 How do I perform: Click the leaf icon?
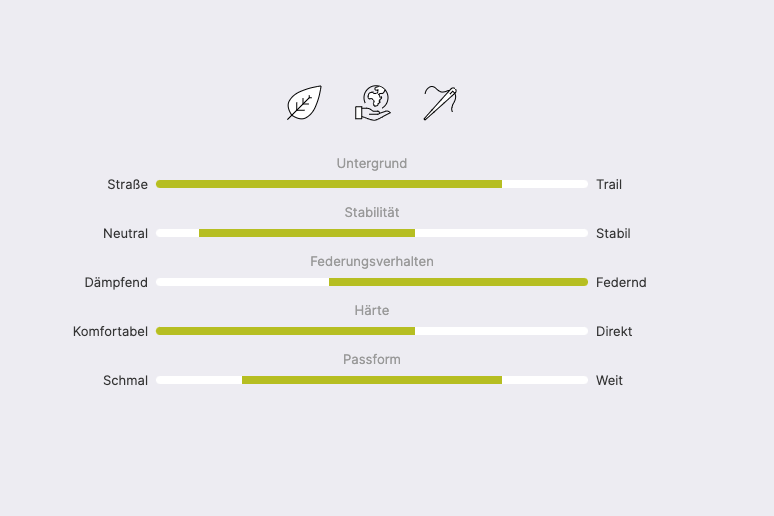(304, 103)
